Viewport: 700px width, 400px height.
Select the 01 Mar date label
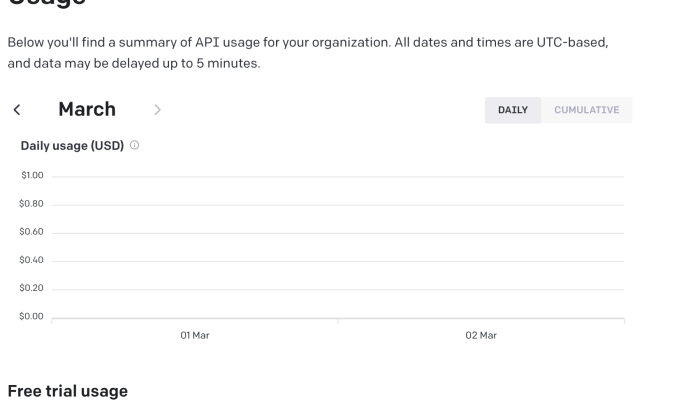pos(195,335)
